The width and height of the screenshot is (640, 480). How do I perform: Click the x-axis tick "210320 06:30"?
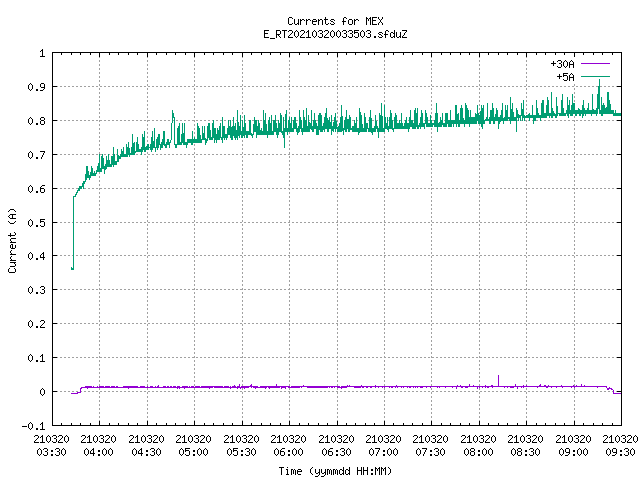[336, 445]
